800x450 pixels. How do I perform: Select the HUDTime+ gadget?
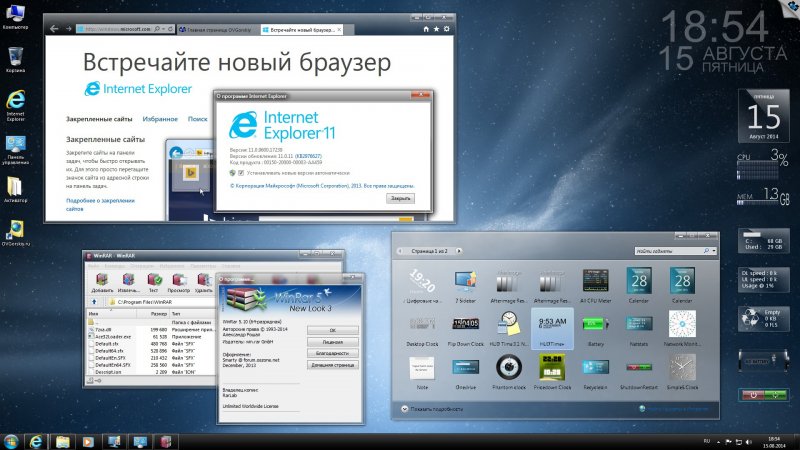tap(552, 329)
